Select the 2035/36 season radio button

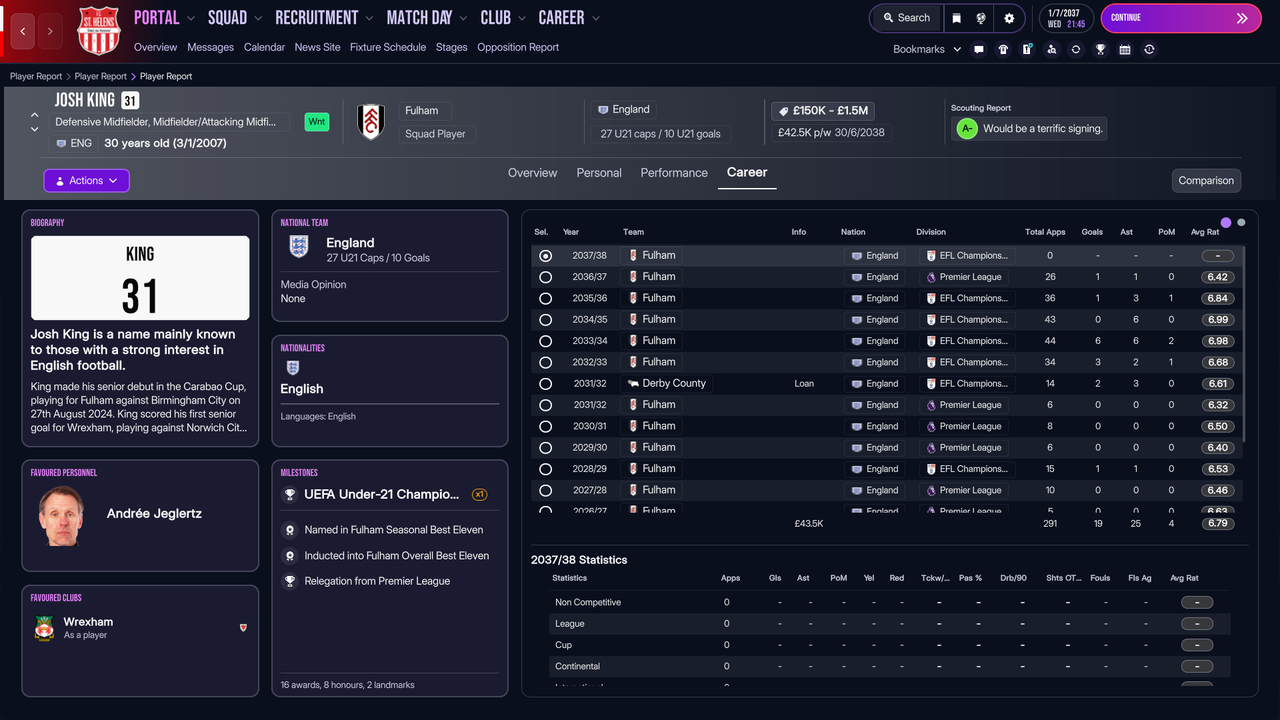545,298
